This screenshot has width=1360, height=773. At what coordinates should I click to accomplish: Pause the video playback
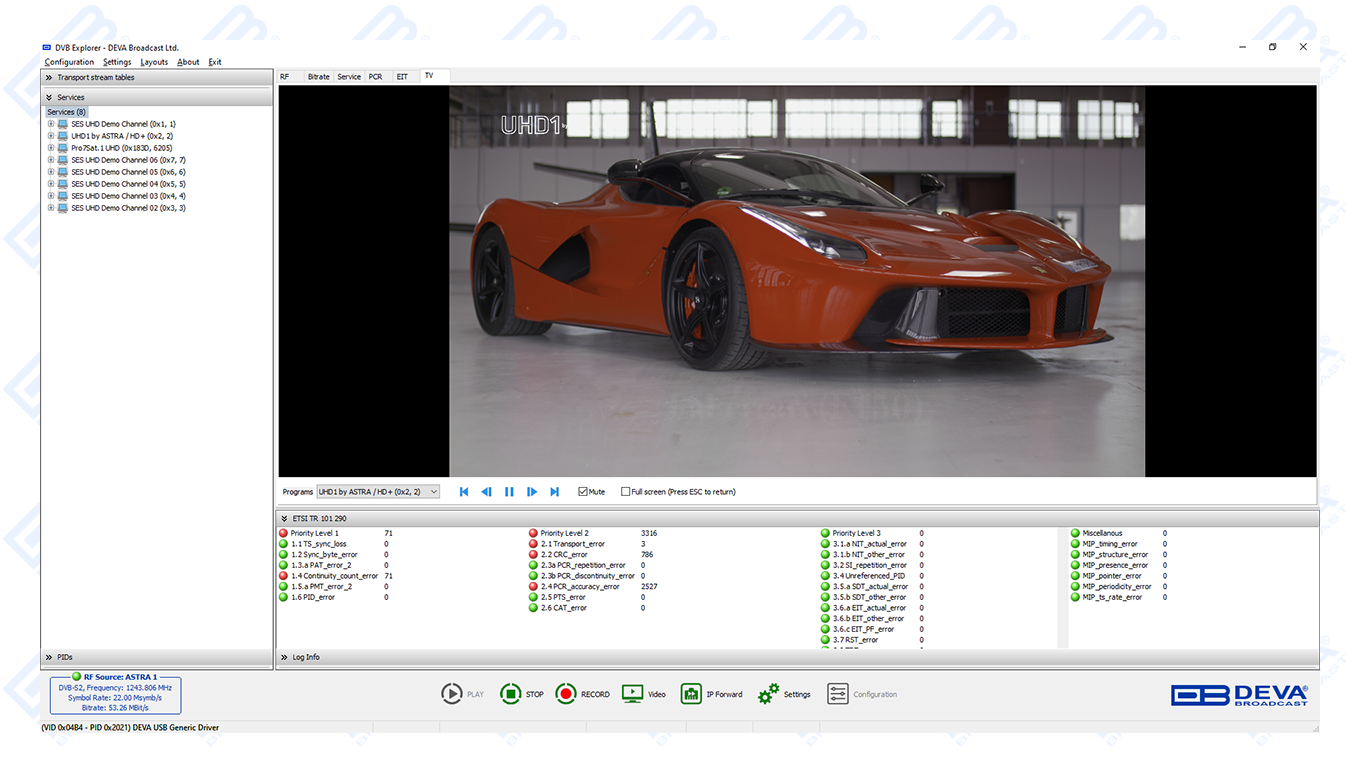[509, 492]
